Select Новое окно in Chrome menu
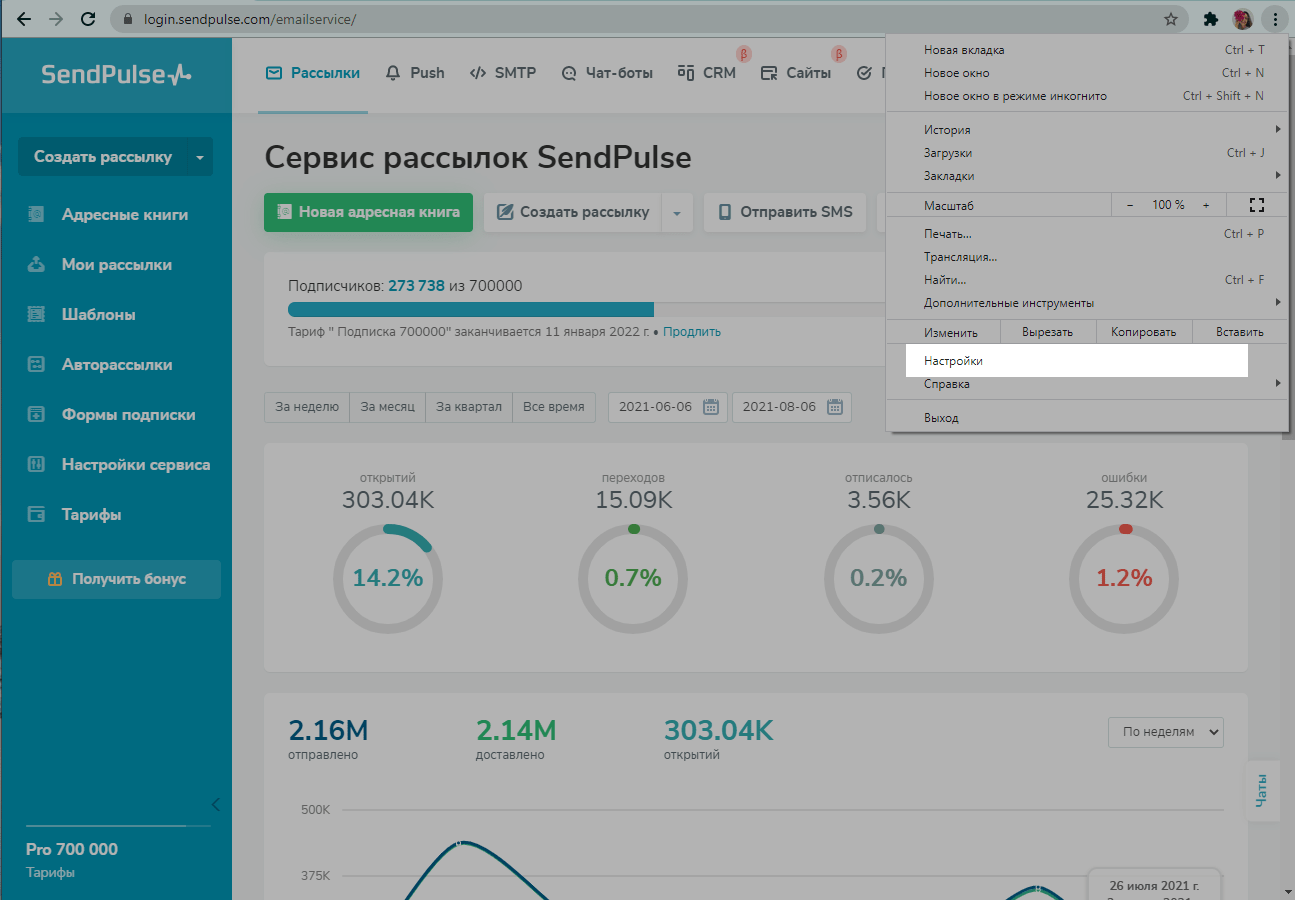This screenshot has height=900, width=1295. (1086, 73)
